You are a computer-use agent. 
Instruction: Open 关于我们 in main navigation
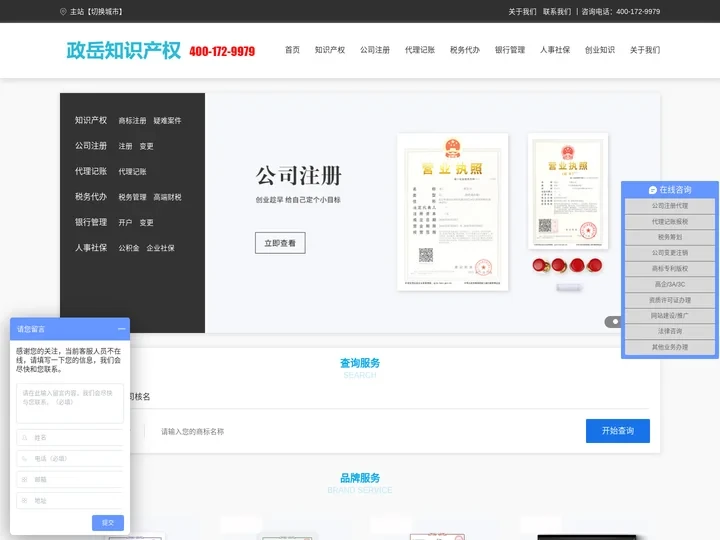tap(645, 50)
